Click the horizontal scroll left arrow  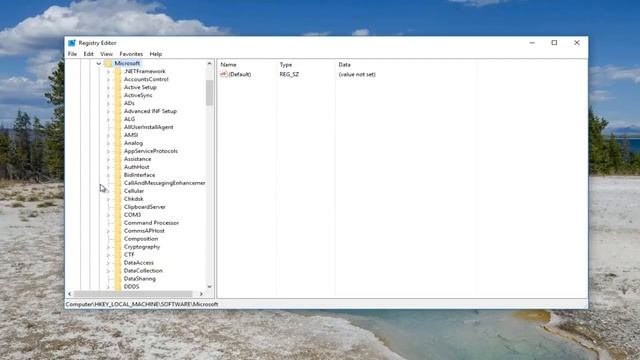[x=70, y=294]
